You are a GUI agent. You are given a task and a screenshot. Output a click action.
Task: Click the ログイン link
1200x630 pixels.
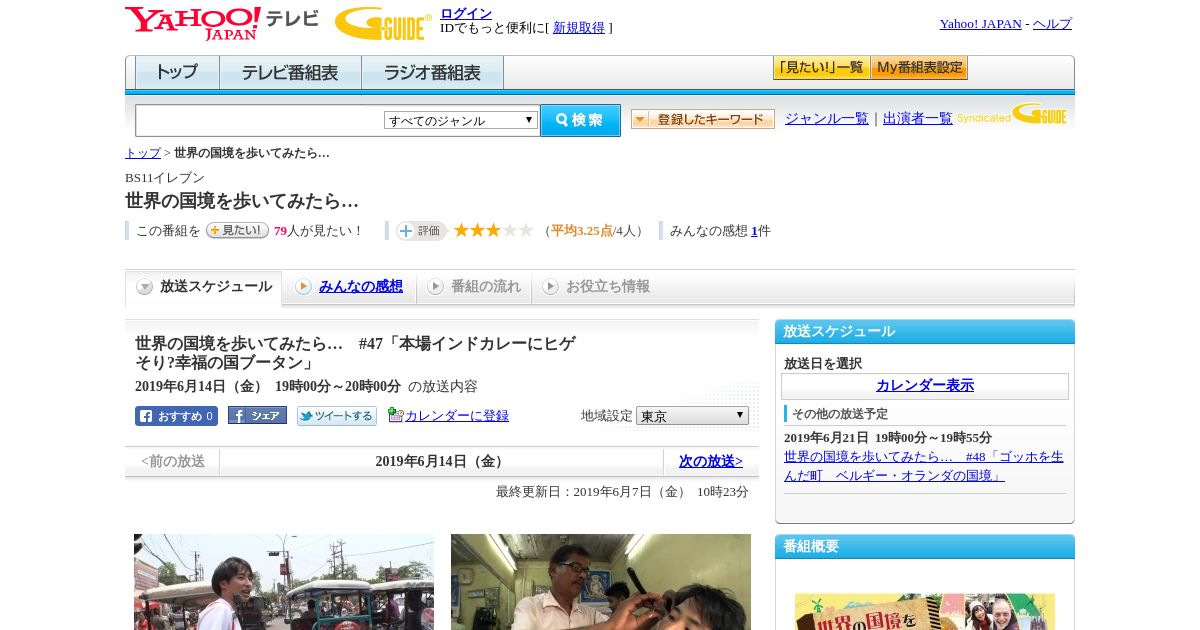coord(466,13)
